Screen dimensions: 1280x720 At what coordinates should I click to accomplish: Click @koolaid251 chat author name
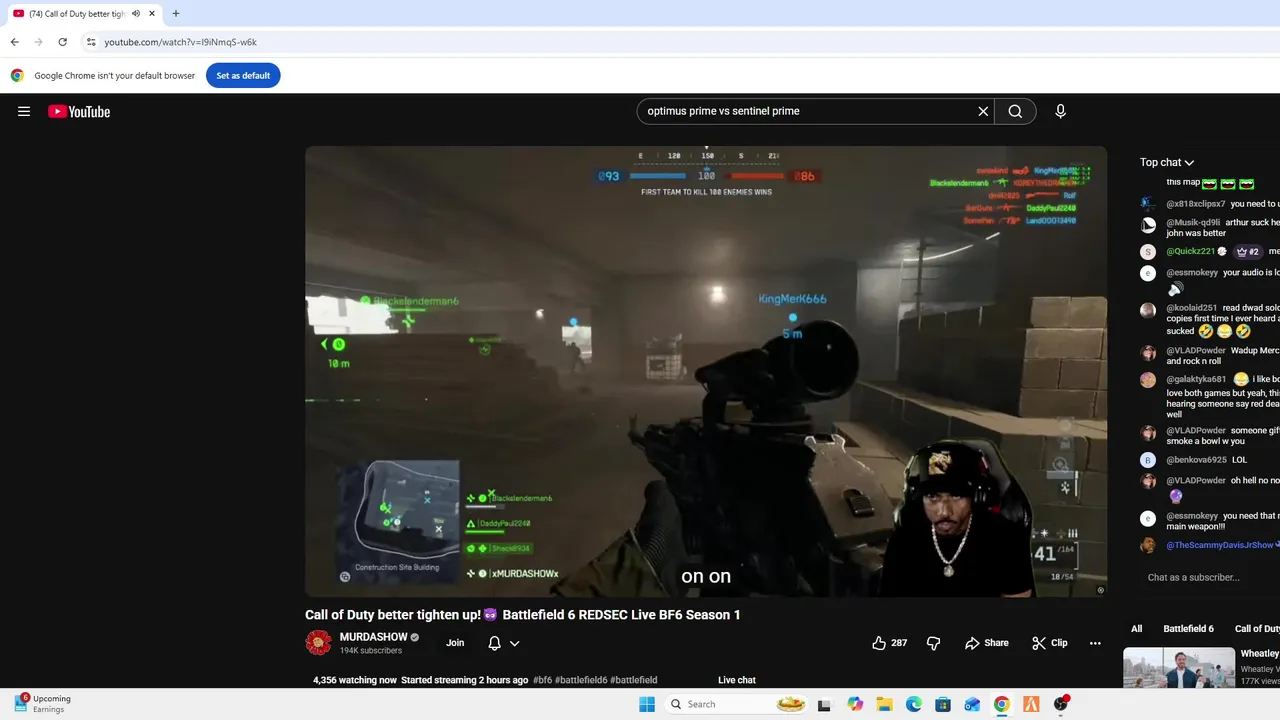tap(1191, 308)
